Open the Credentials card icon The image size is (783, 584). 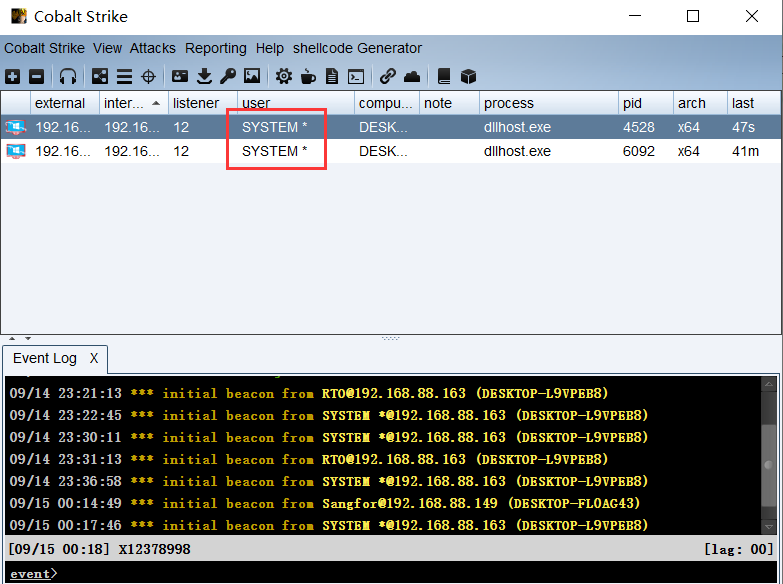coord(180,76)
